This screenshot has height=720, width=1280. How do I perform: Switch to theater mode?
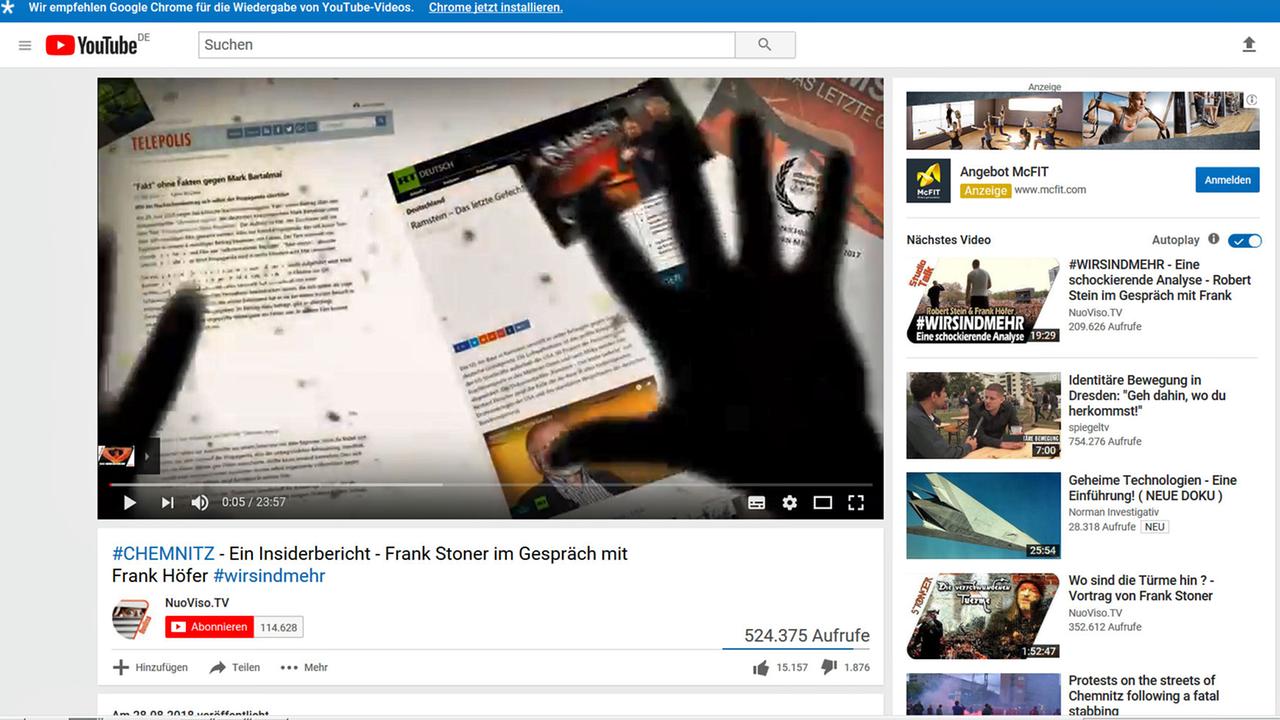click(823, 502)
